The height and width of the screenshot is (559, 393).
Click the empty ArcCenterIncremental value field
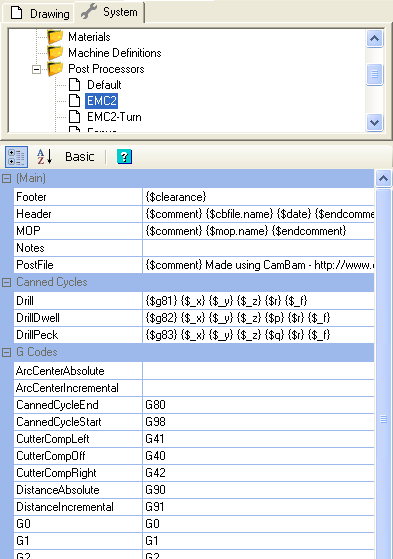pyautogui.click(x=258, y=388)
